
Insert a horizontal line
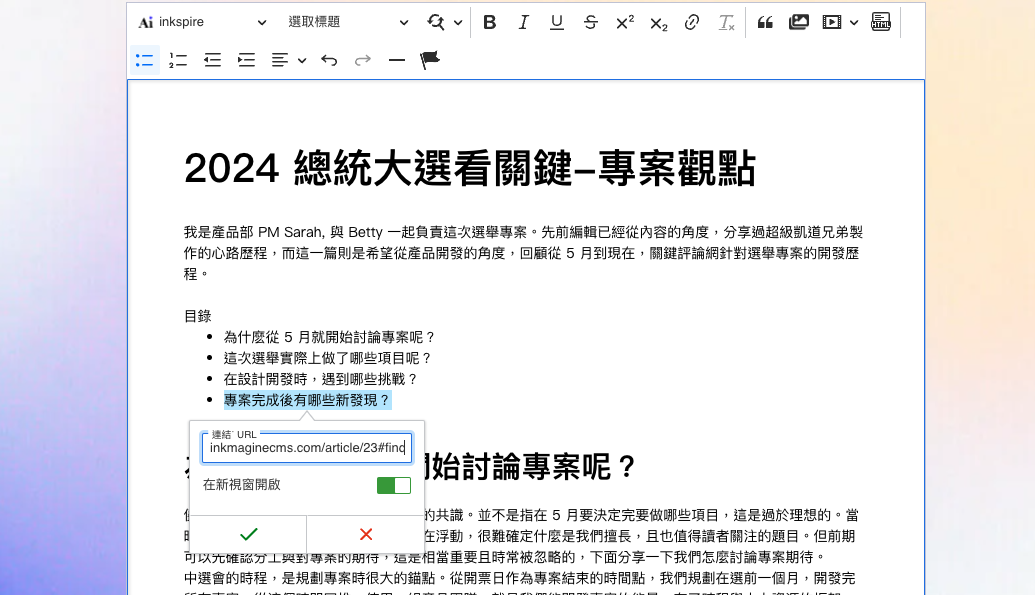[x=397, y=60]
